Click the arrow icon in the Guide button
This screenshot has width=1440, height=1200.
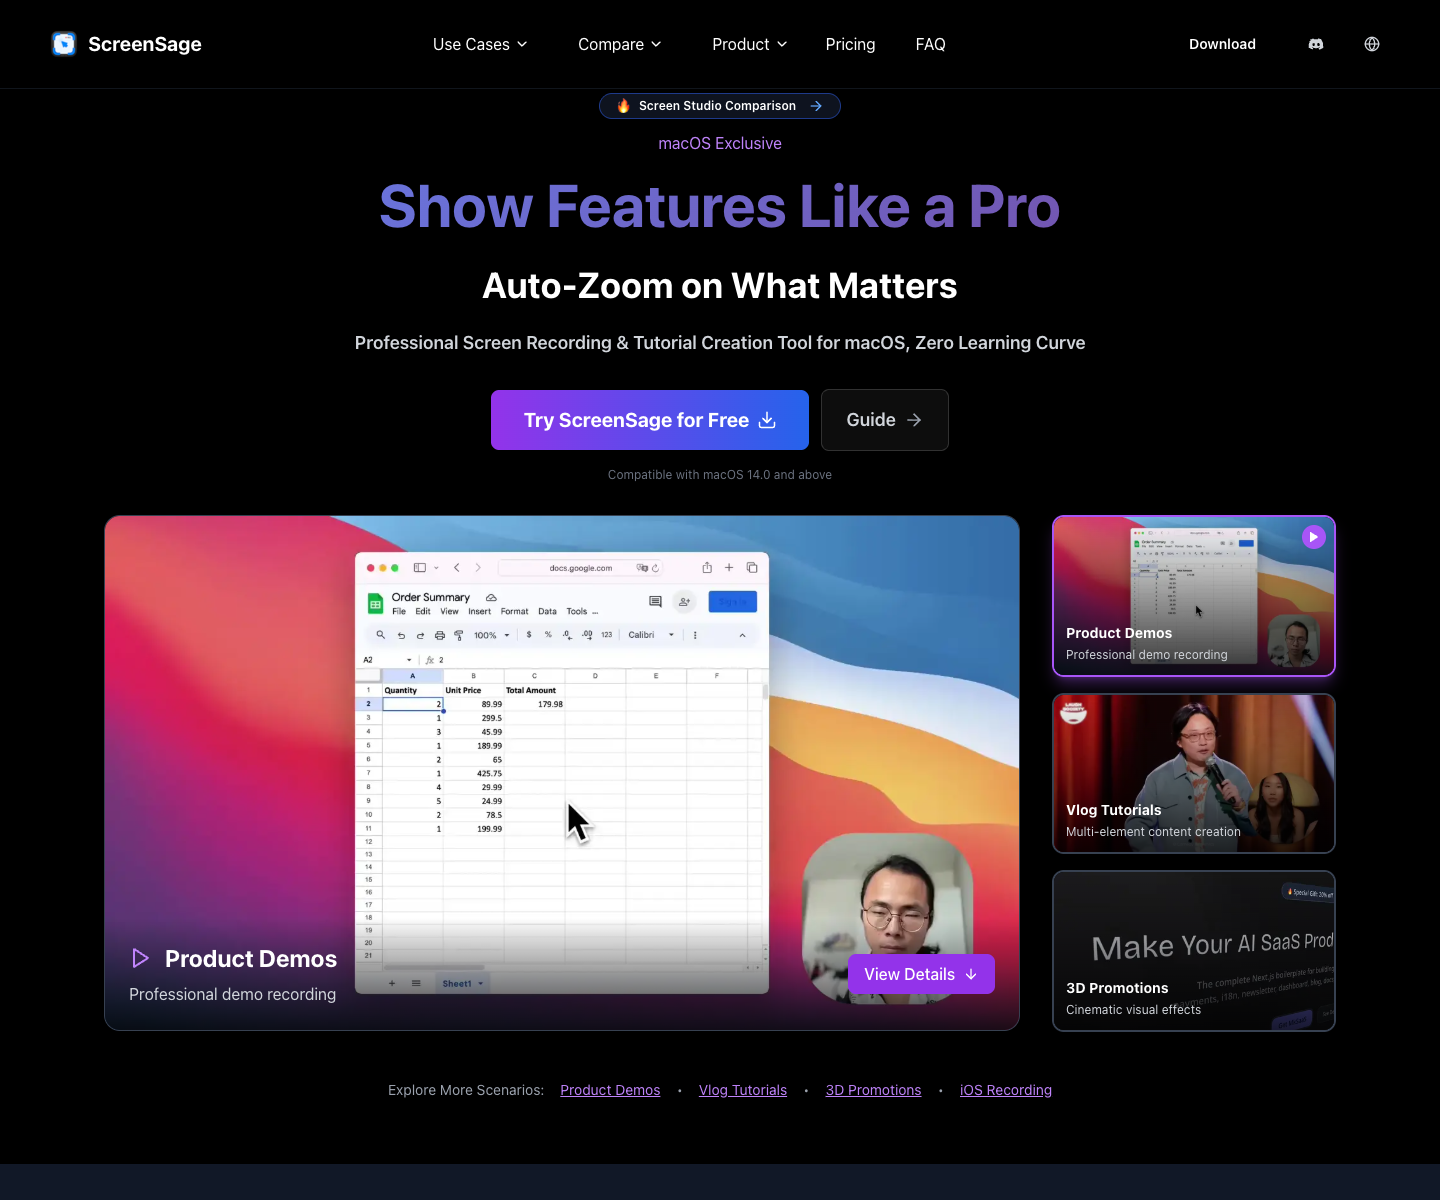point(914,420)
